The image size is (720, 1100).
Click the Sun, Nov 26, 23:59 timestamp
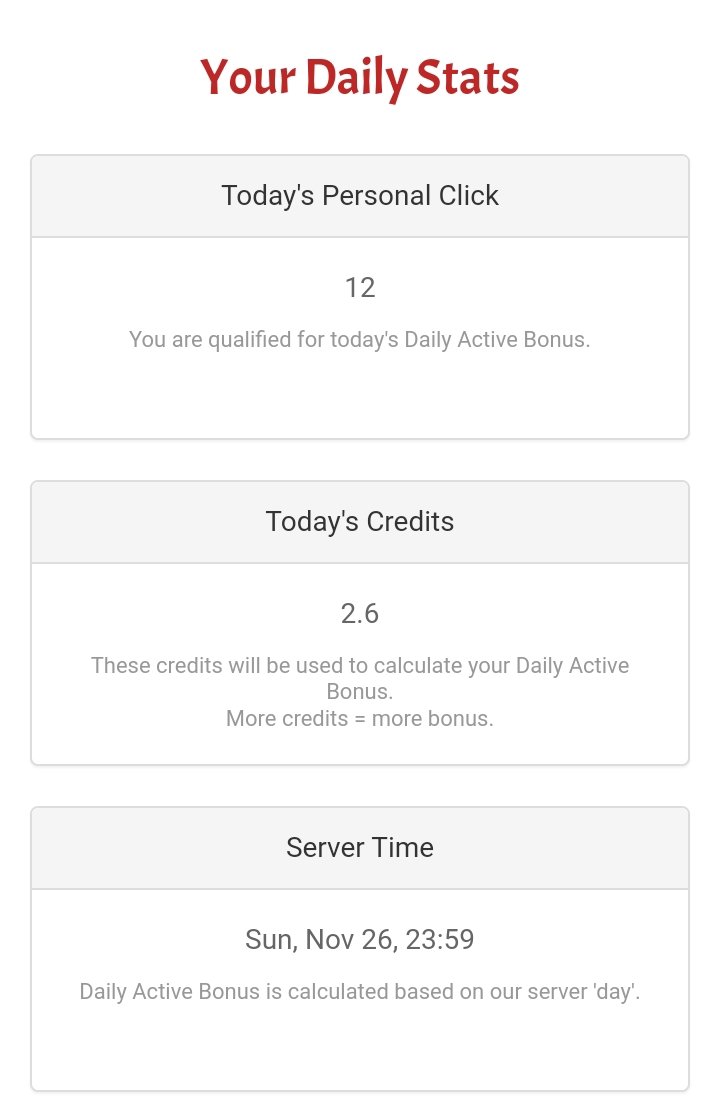click(360, 939)
